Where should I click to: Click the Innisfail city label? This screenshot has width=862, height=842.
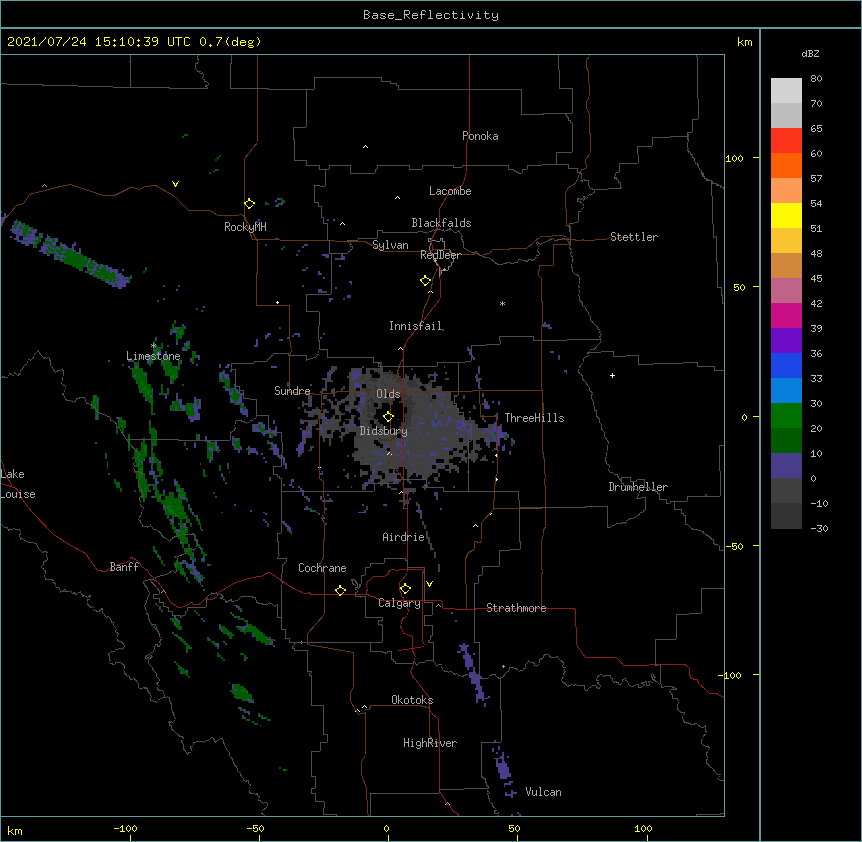coord(416,326)
